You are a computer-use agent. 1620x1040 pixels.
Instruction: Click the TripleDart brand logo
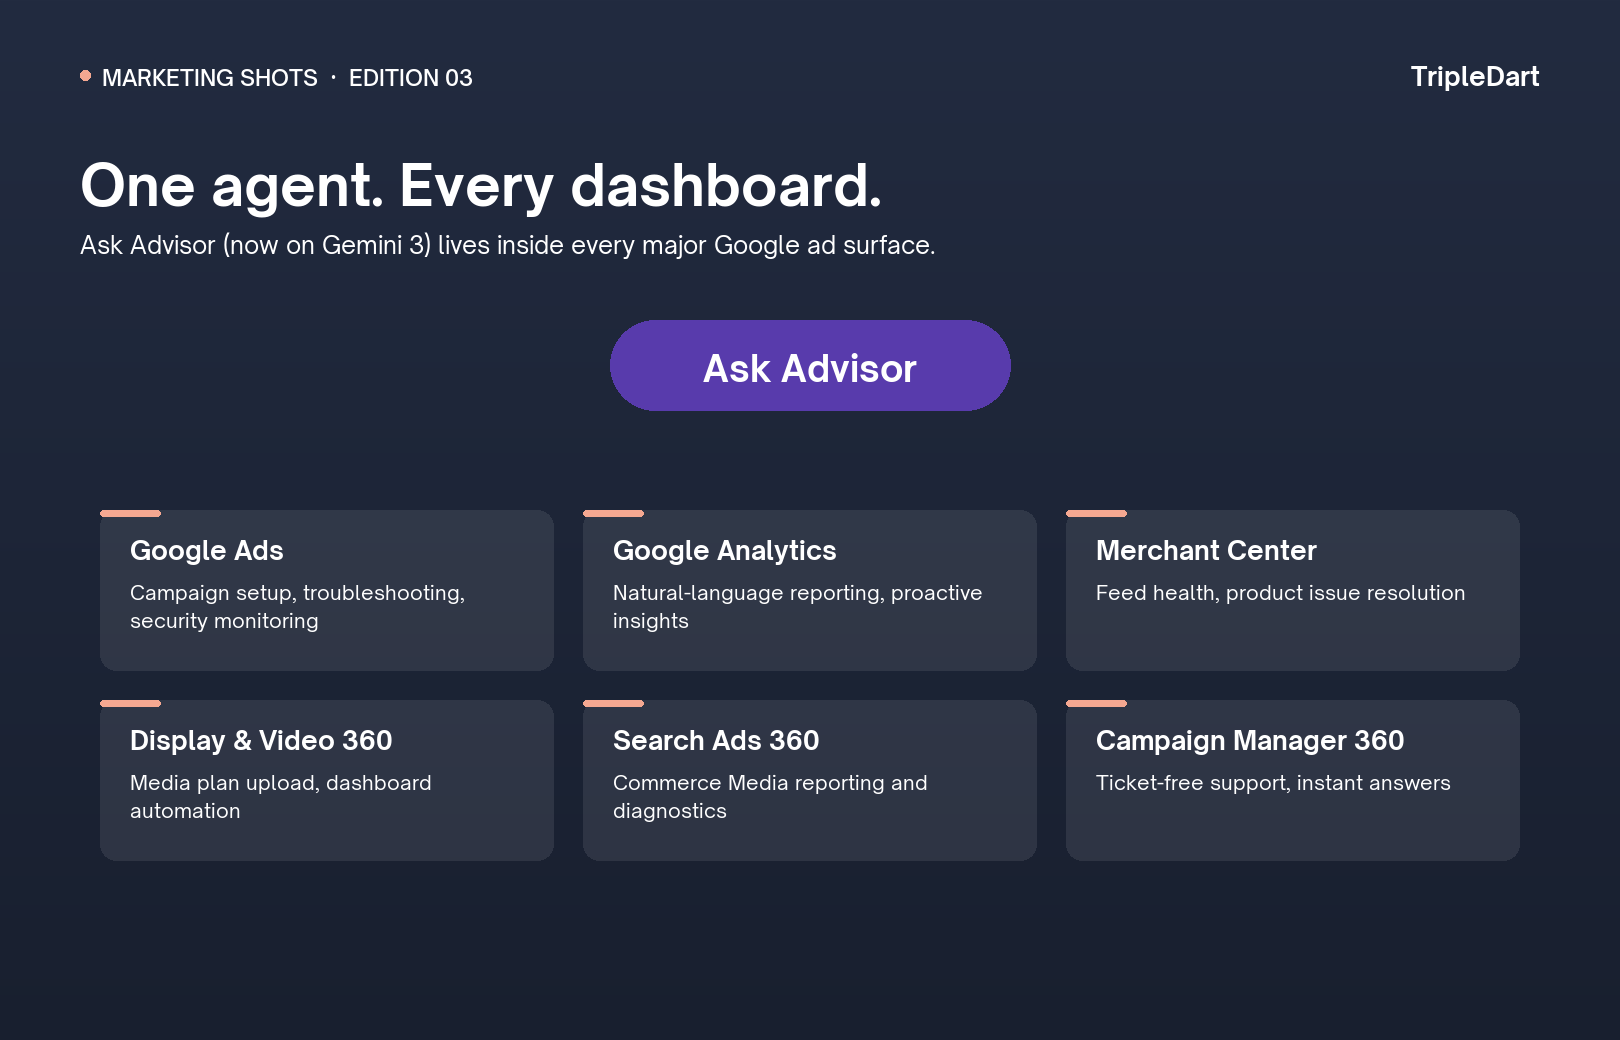click(1474, 77)
